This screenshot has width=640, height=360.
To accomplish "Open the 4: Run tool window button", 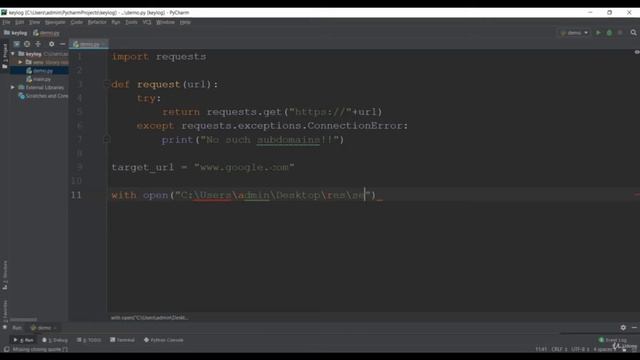I will point(24,340).
